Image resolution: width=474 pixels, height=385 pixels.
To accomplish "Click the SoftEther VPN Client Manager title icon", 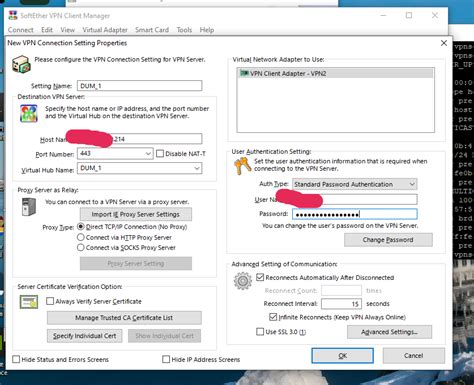I will 13,15.
